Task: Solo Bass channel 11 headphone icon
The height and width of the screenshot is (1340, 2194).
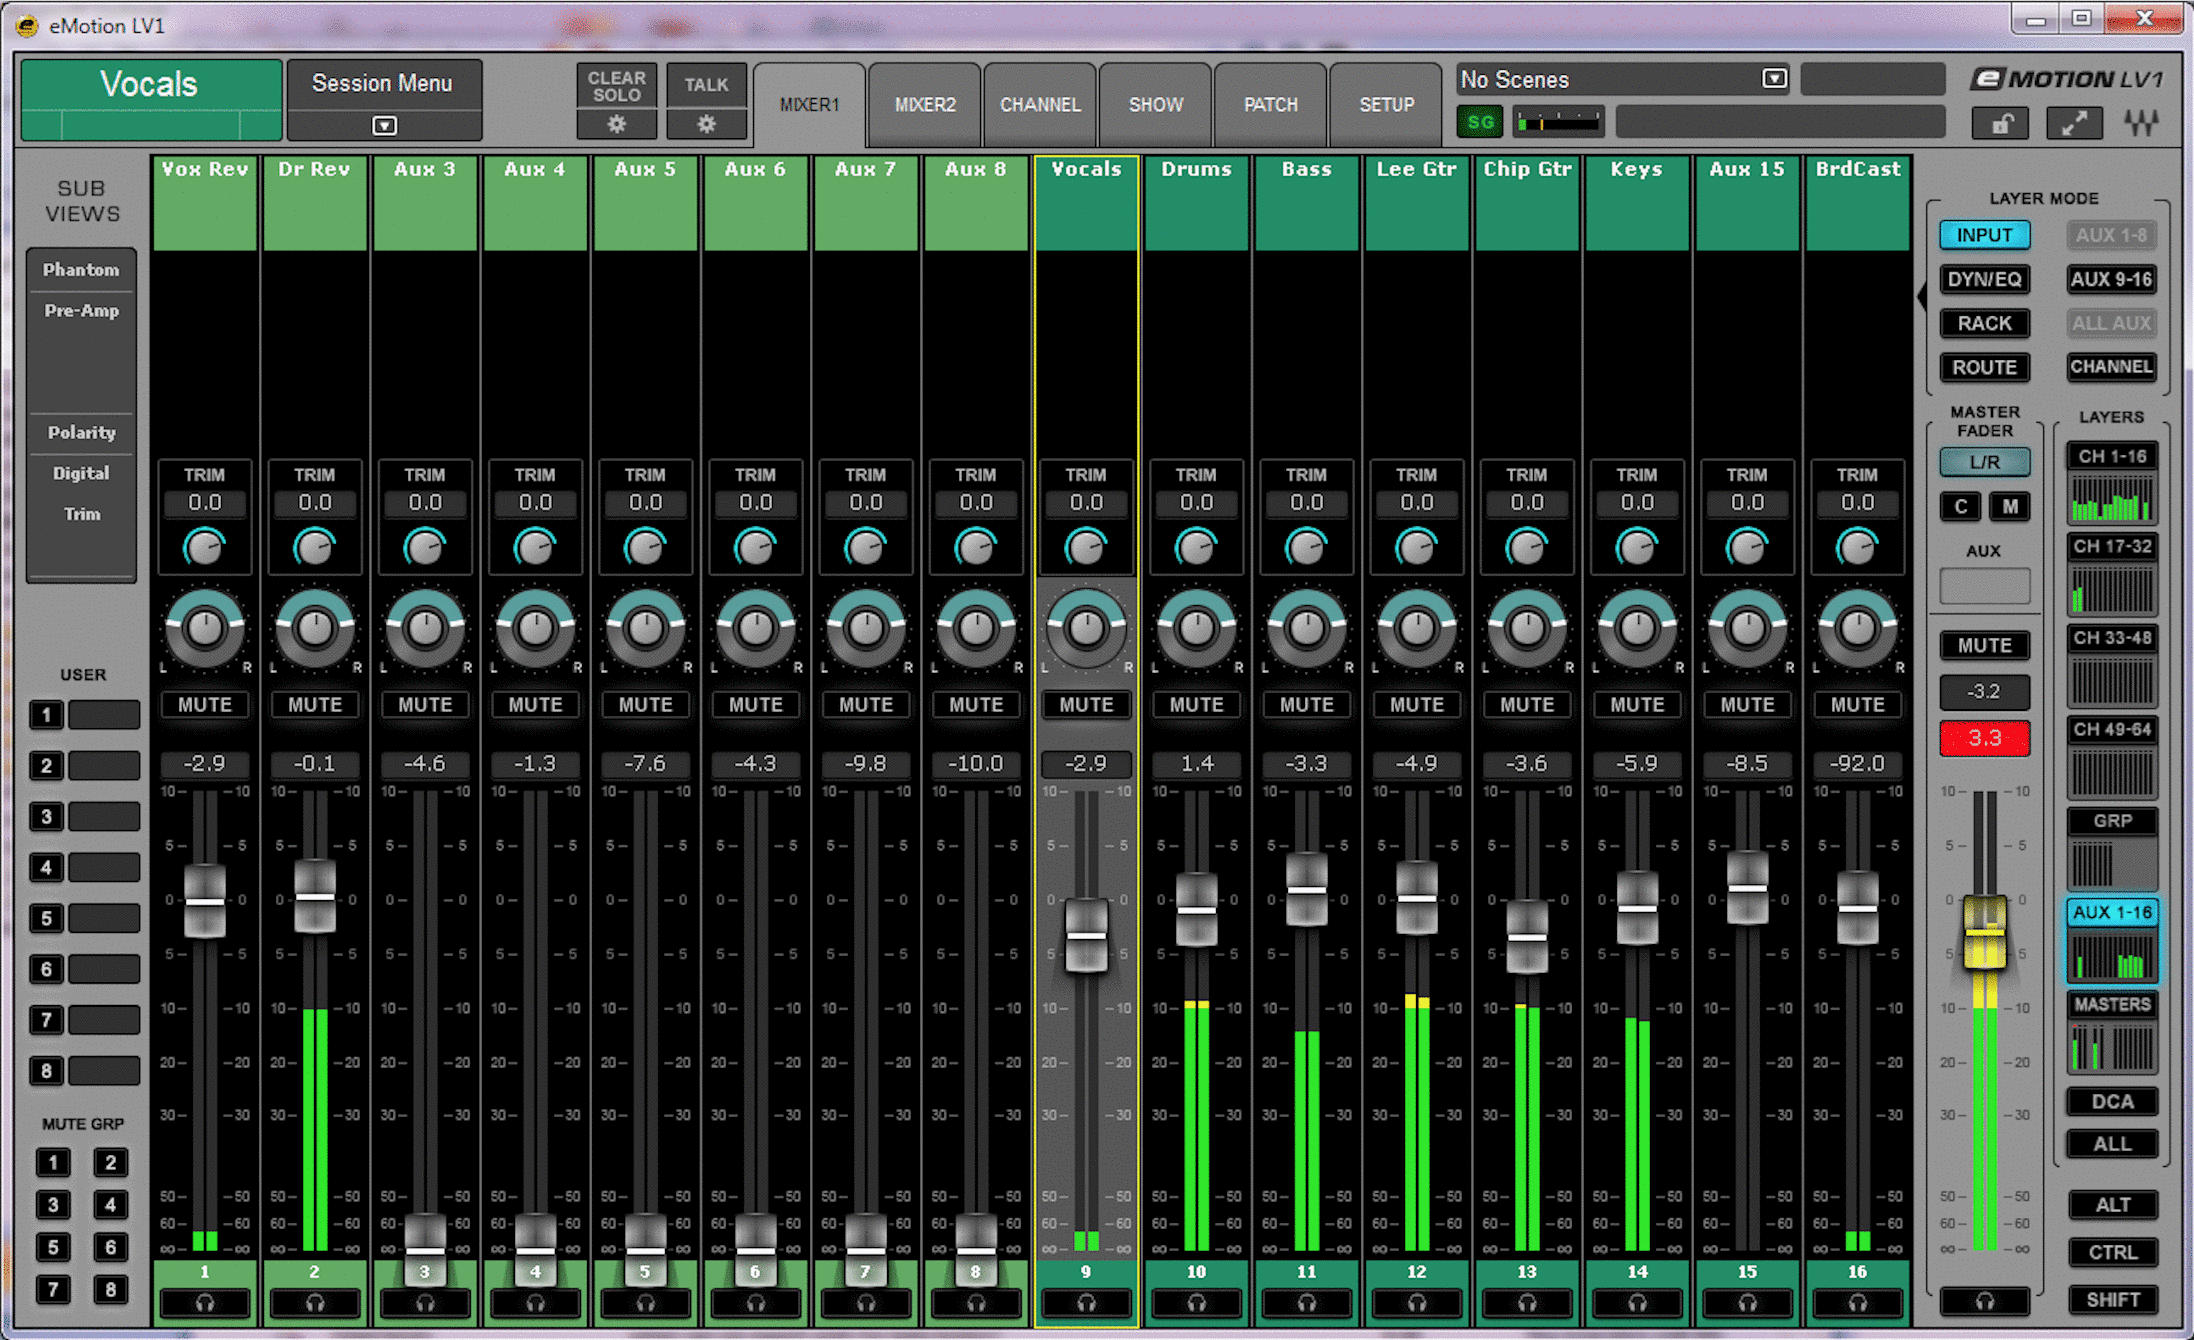Action: click(x=1306, y=1303)
